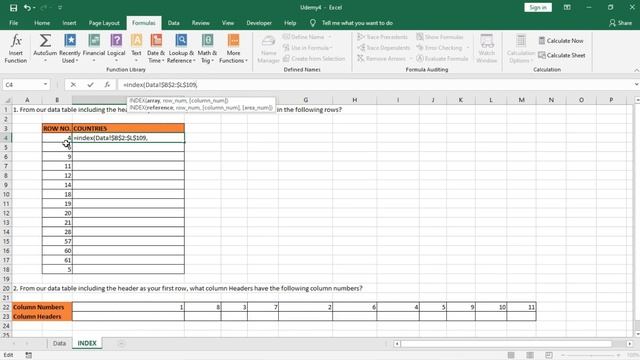Image resolution: width=640 pixels, height=360 pixels.
Task: Click the lightbulb Tell me icon
Action: (x=313, y=23)
